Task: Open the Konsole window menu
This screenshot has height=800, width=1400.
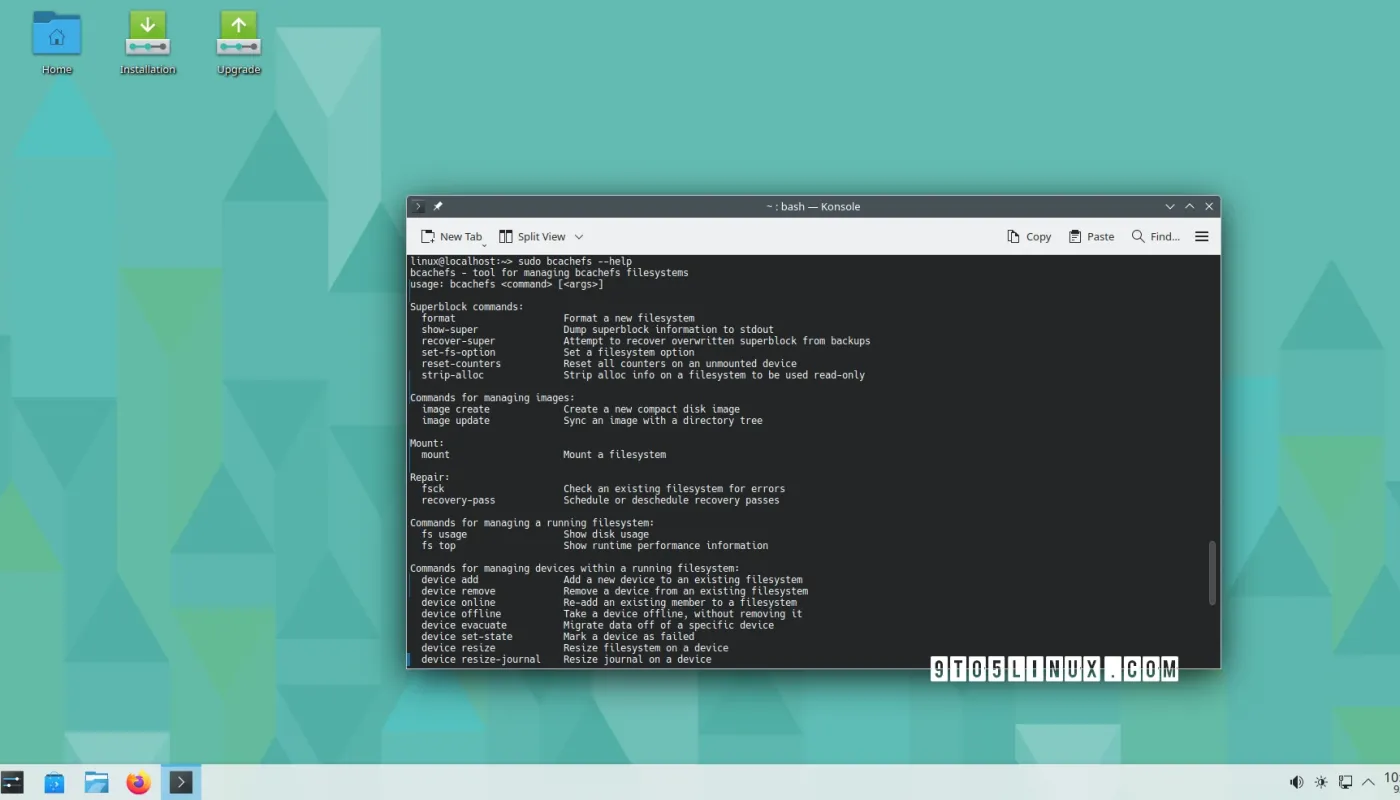Action: (417, 206)
